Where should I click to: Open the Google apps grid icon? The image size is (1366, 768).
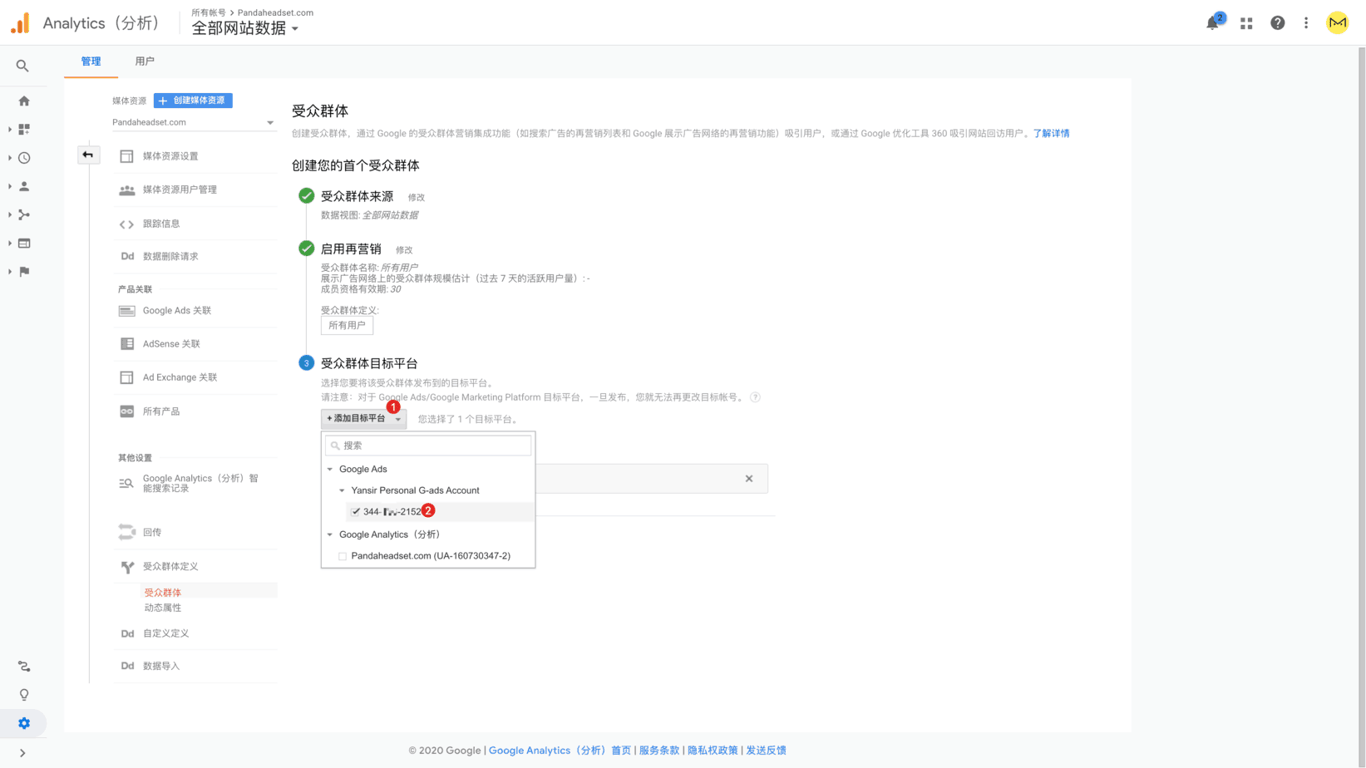point(1246,23)
